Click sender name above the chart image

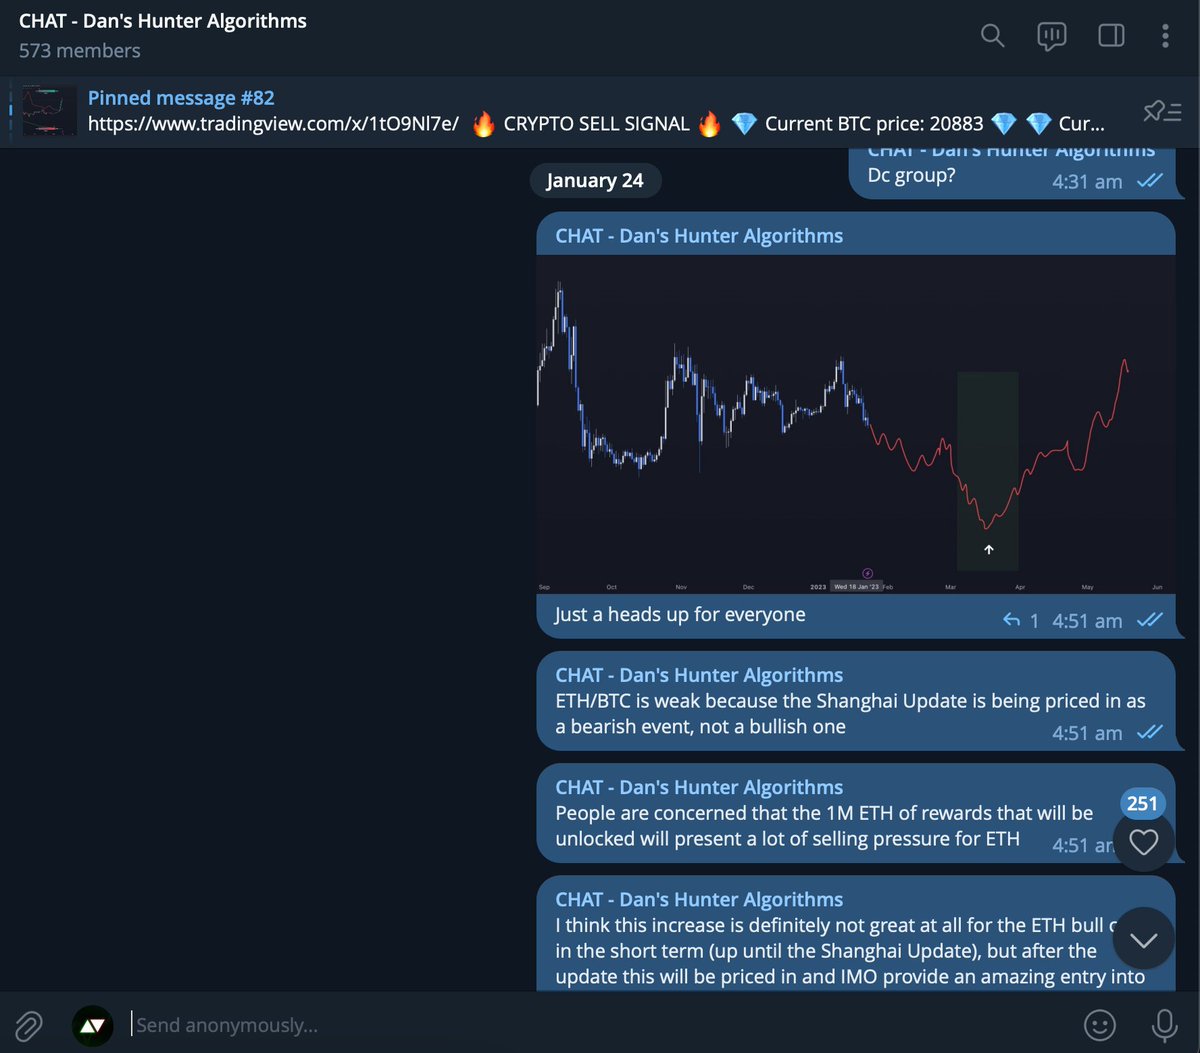tap(699, 236)
